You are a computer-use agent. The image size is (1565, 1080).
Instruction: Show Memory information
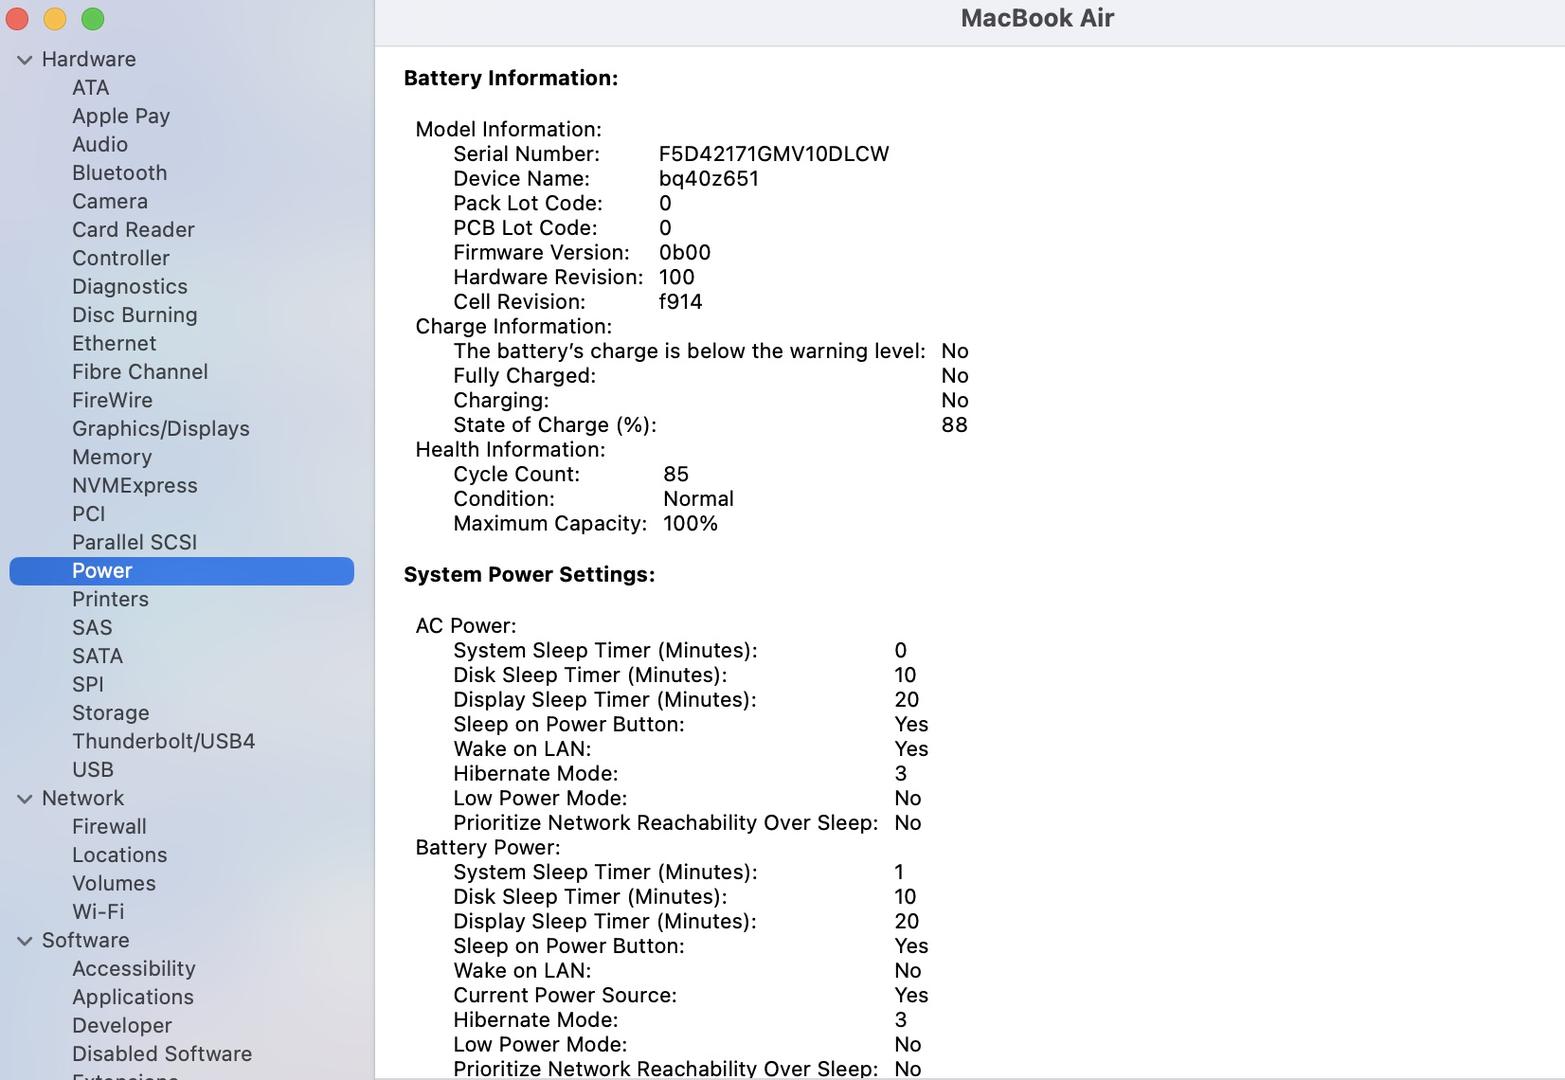pyautogui.click(x=112, y=457)
